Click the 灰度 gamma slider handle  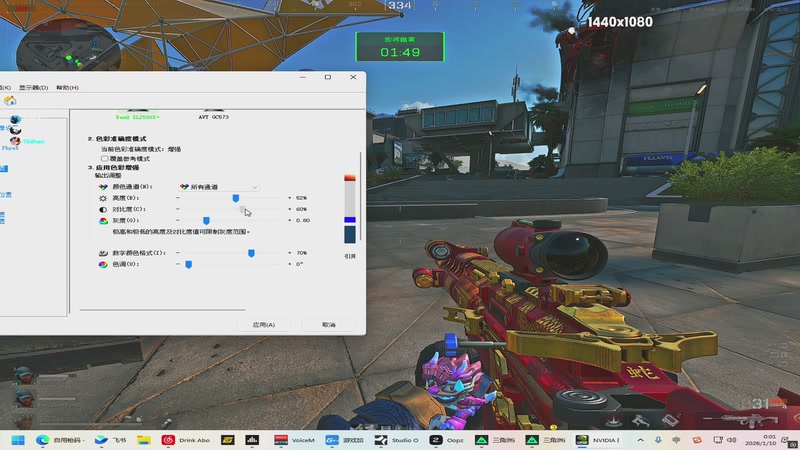[206, 220]
